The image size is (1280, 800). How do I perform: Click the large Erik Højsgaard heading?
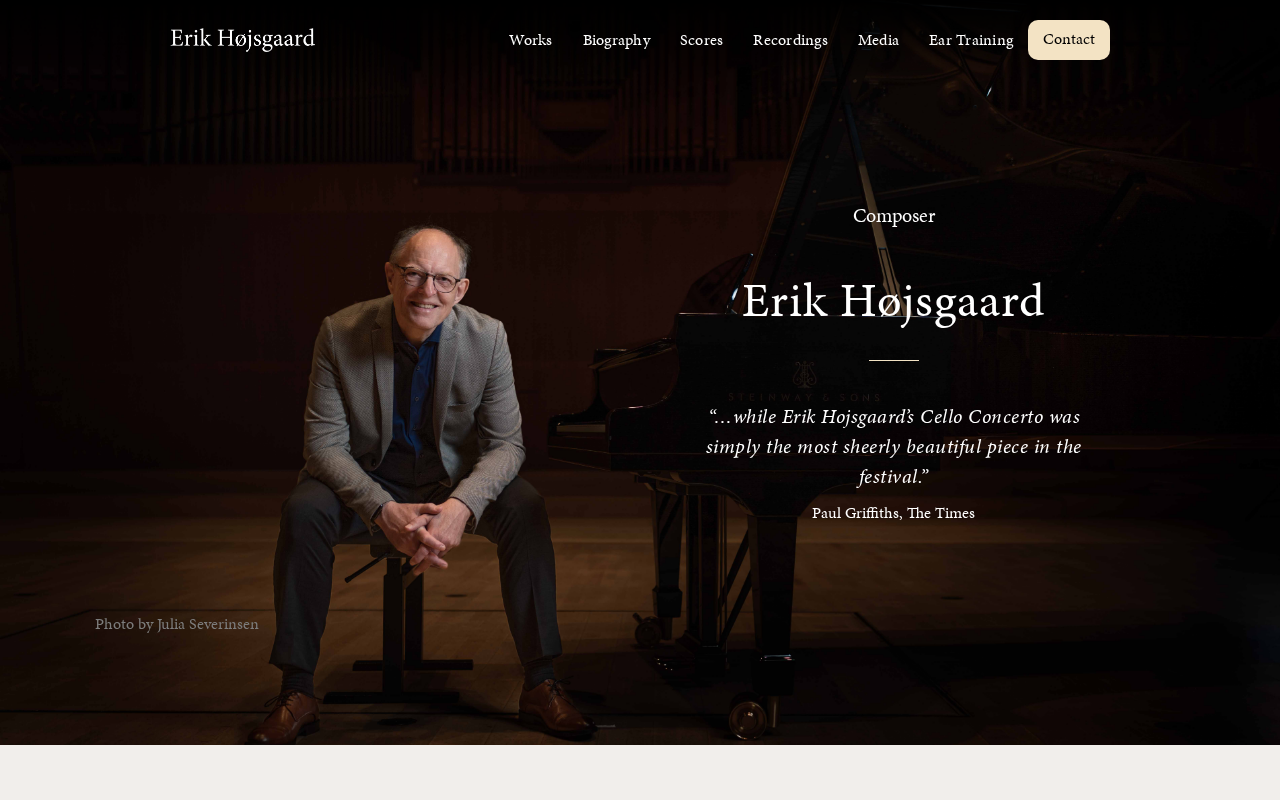(893, 301)
